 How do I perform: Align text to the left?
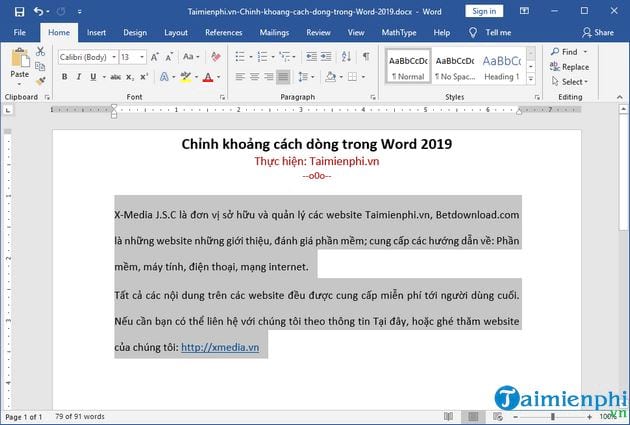click(240, 76)
